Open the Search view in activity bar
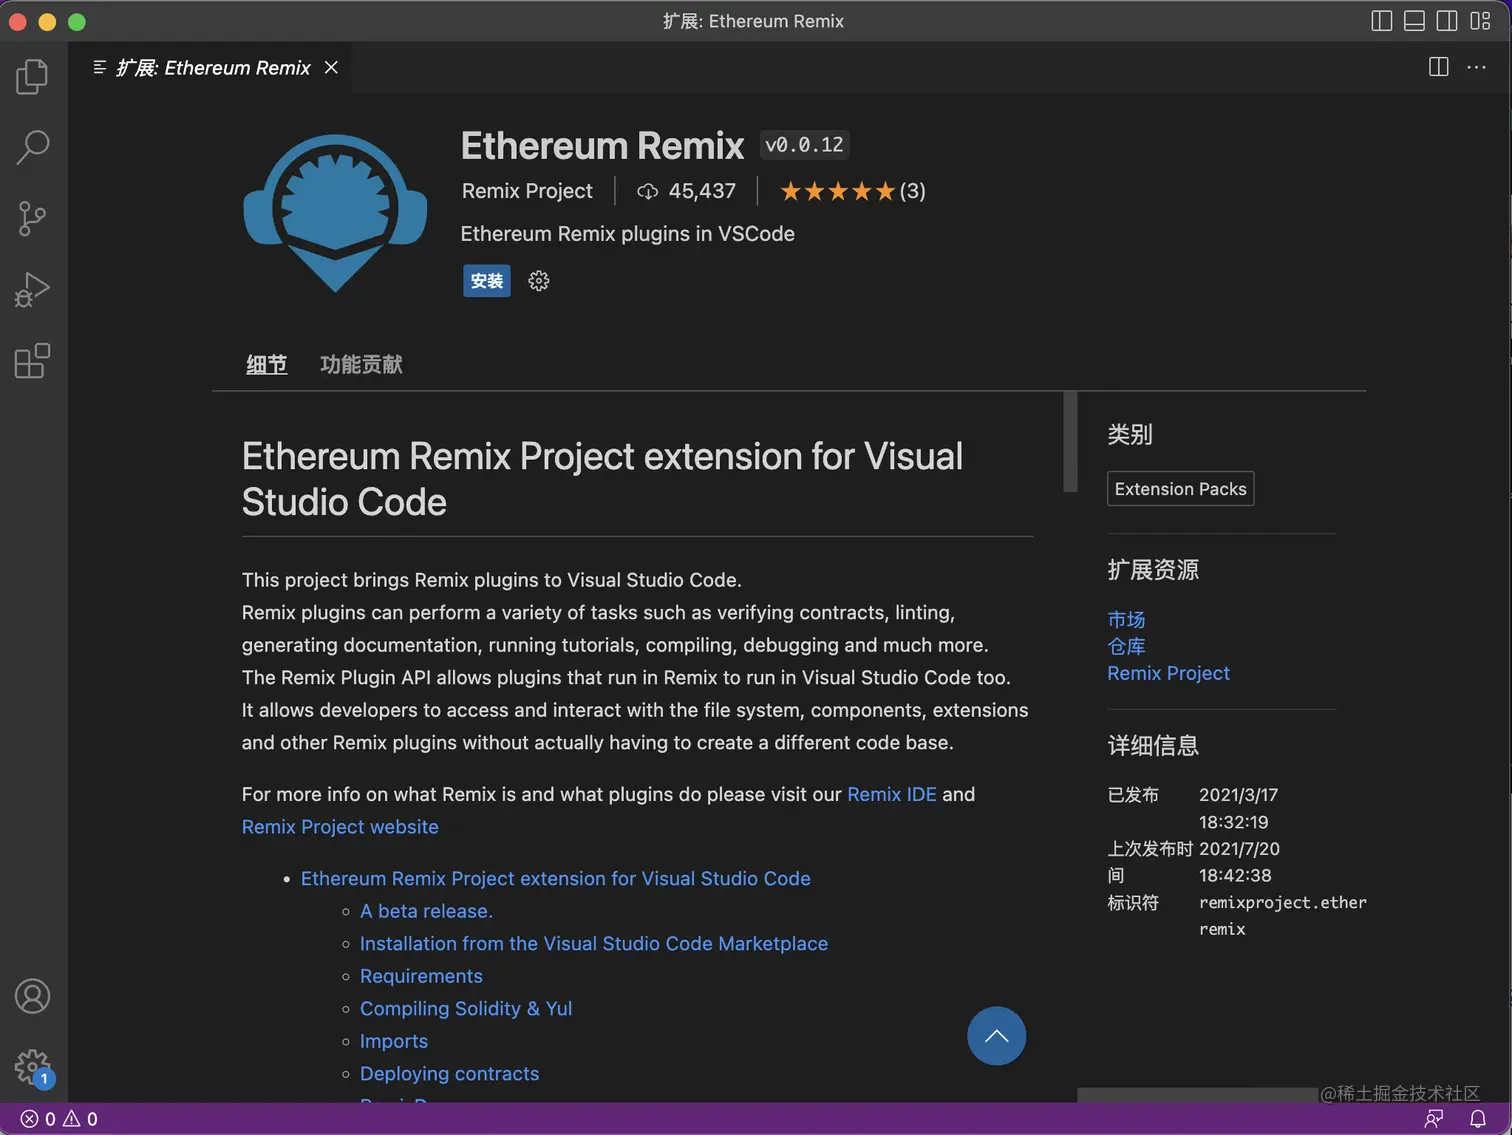The width and height of the screenshot is (1512, 1135). (32, 147)
